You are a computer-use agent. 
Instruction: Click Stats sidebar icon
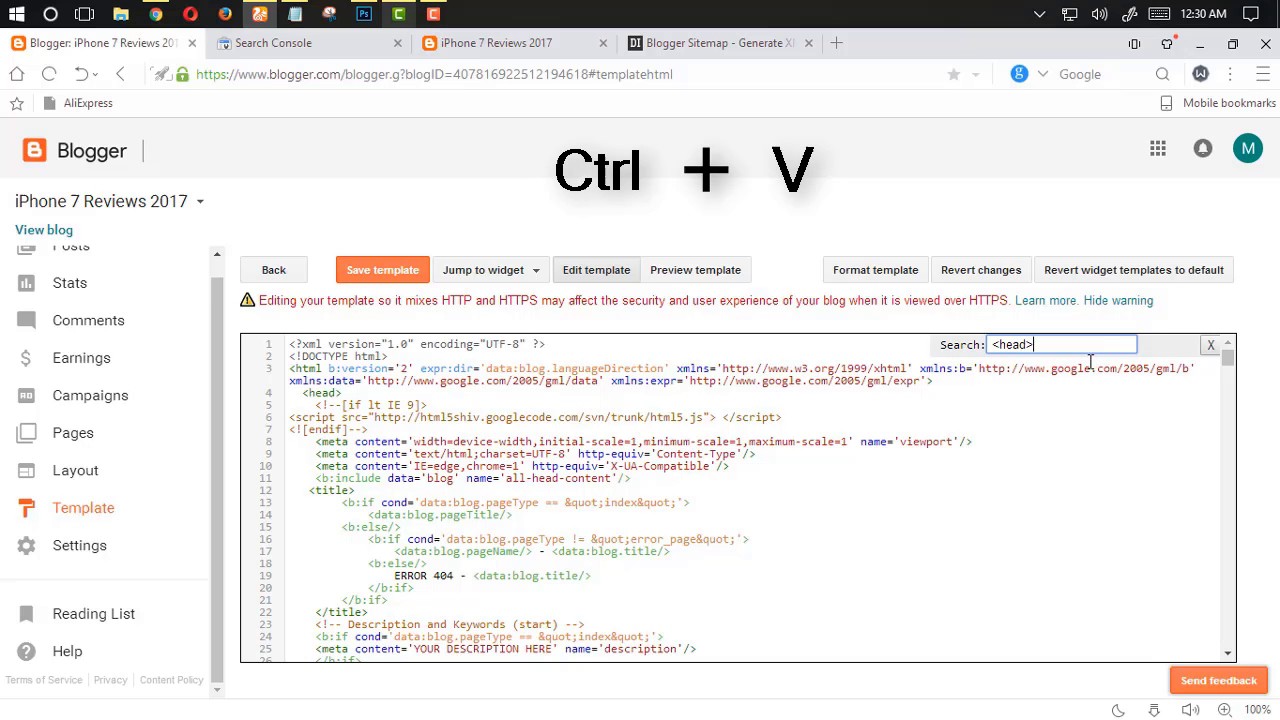pyautogui.click(x=27, y=283)
